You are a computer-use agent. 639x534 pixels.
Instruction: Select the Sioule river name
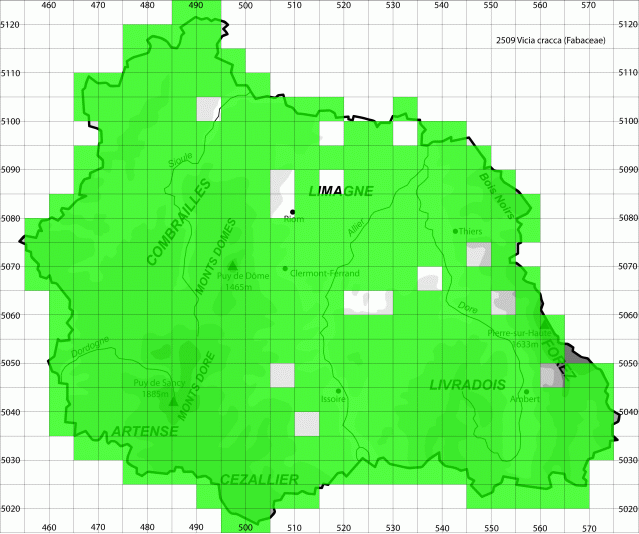181,160
